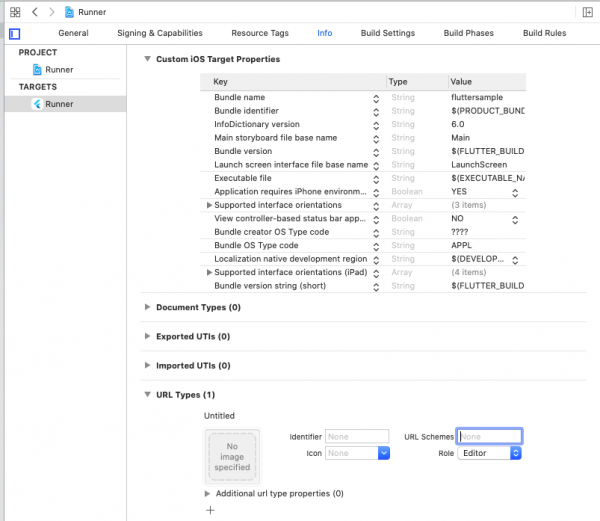Switch to the Build Settings tab
The image size is (600, 521).
click(x=385, y=33)
